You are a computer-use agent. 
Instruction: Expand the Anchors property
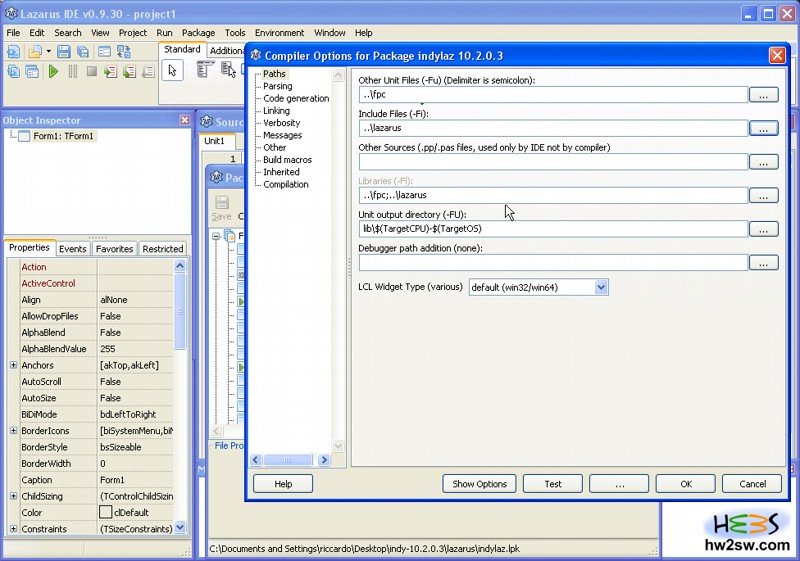tap(13, 365)
